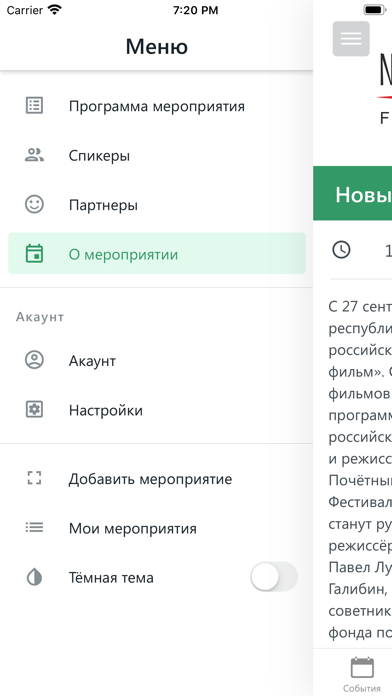Click the speakers people icon
This screenshot has width=392, height=696.
click(x=34, y=155)
